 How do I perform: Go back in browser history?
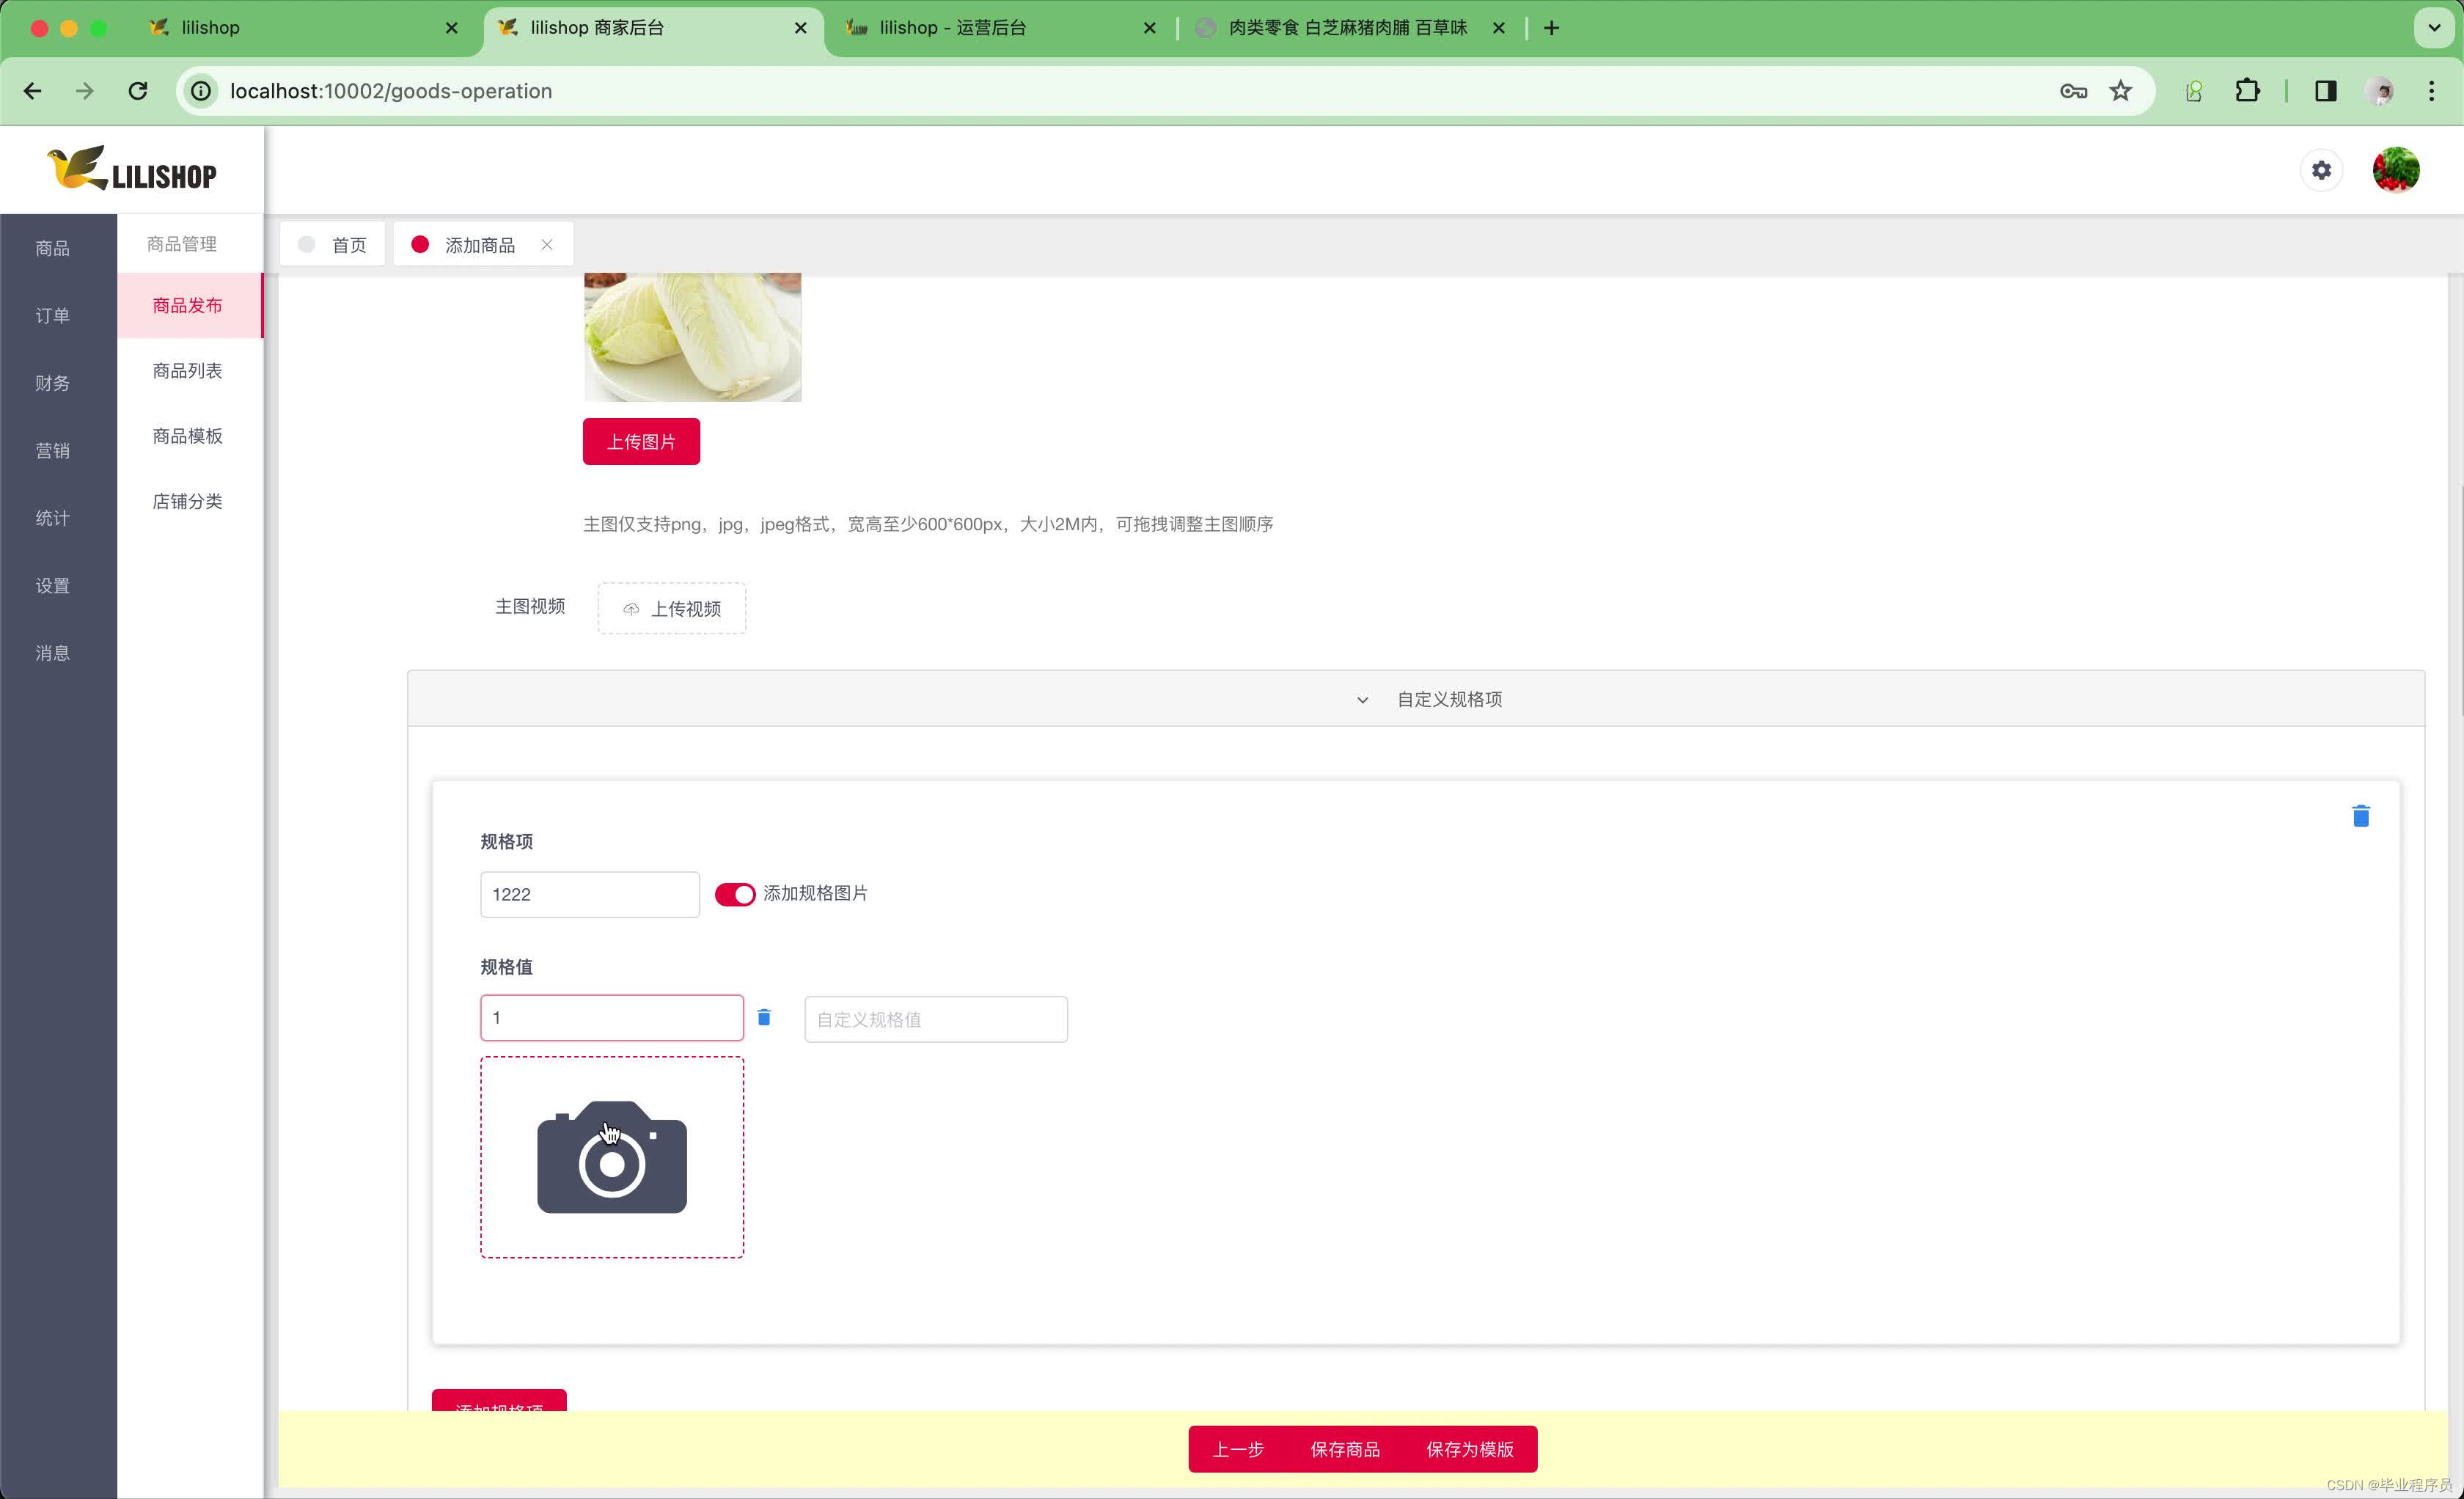tap(33, 91)
